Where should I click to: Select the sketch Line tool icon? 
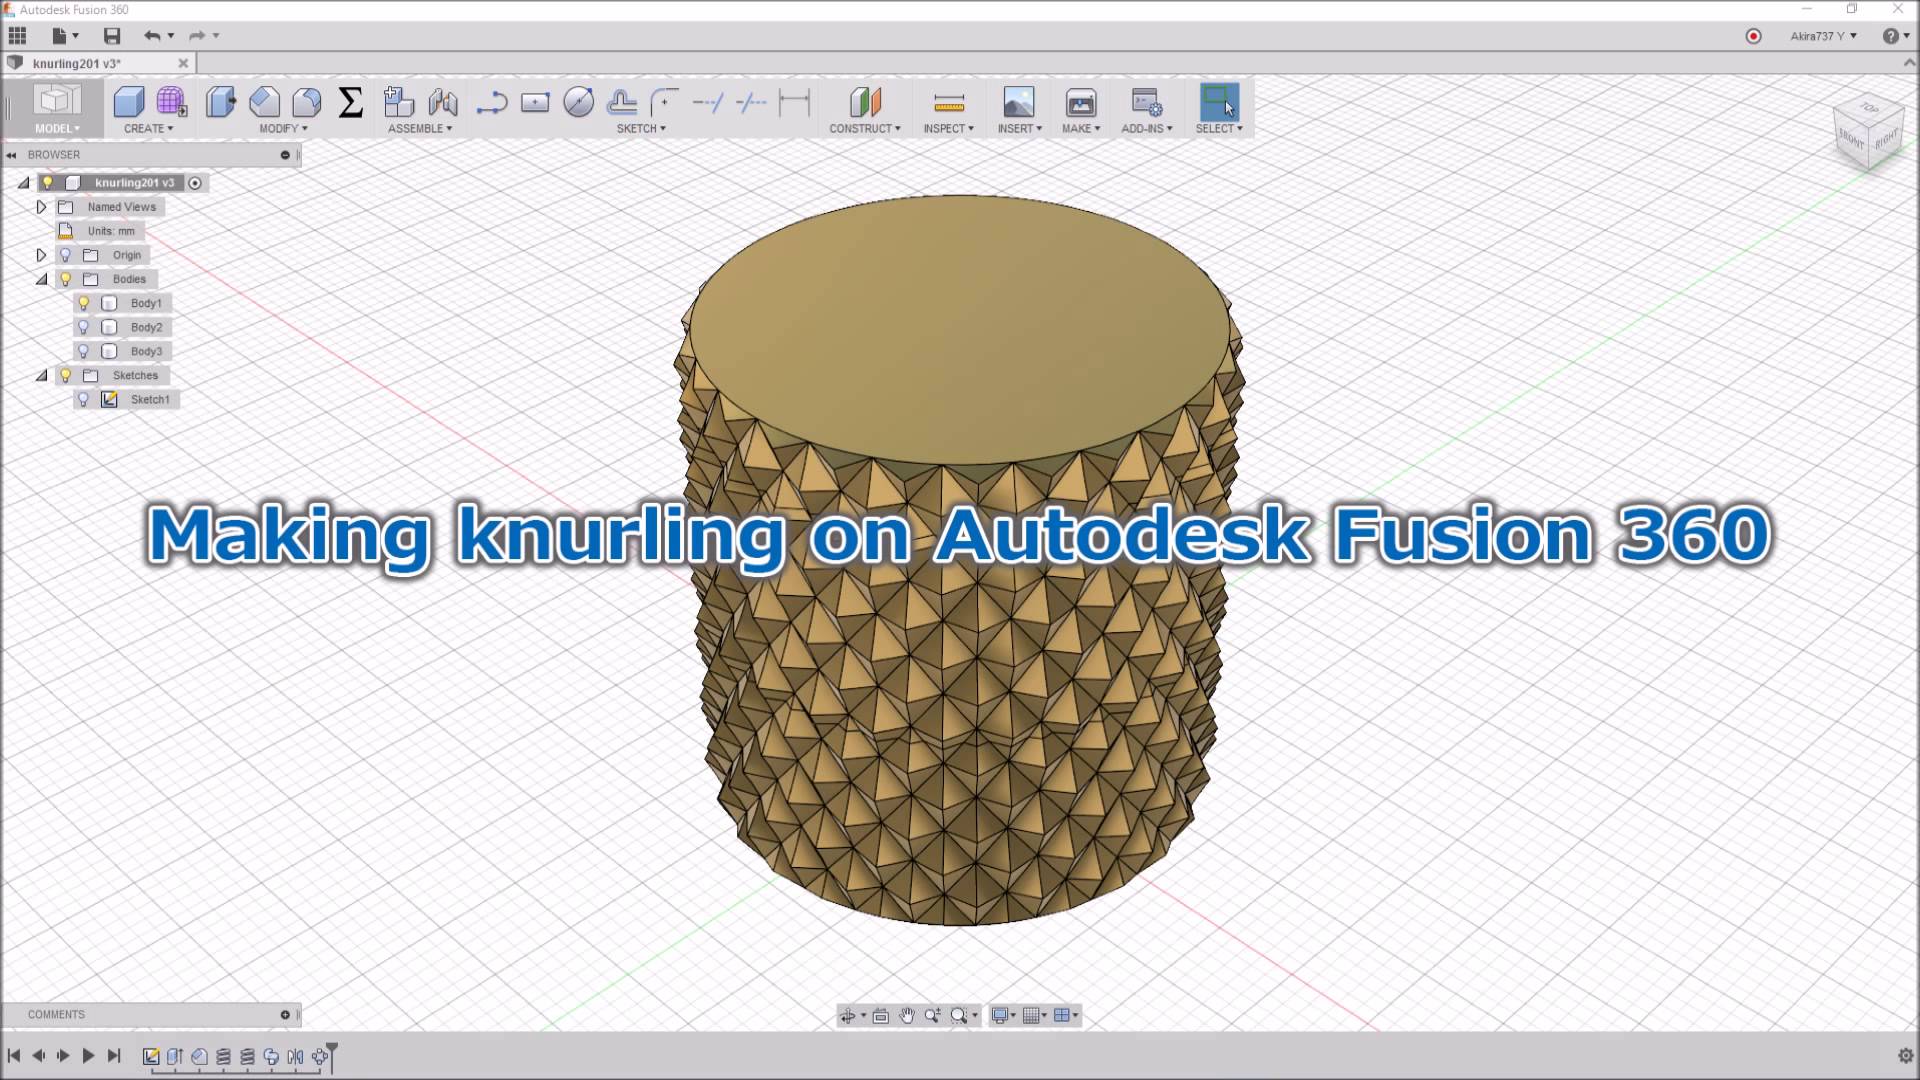click(x=492, y=102)
